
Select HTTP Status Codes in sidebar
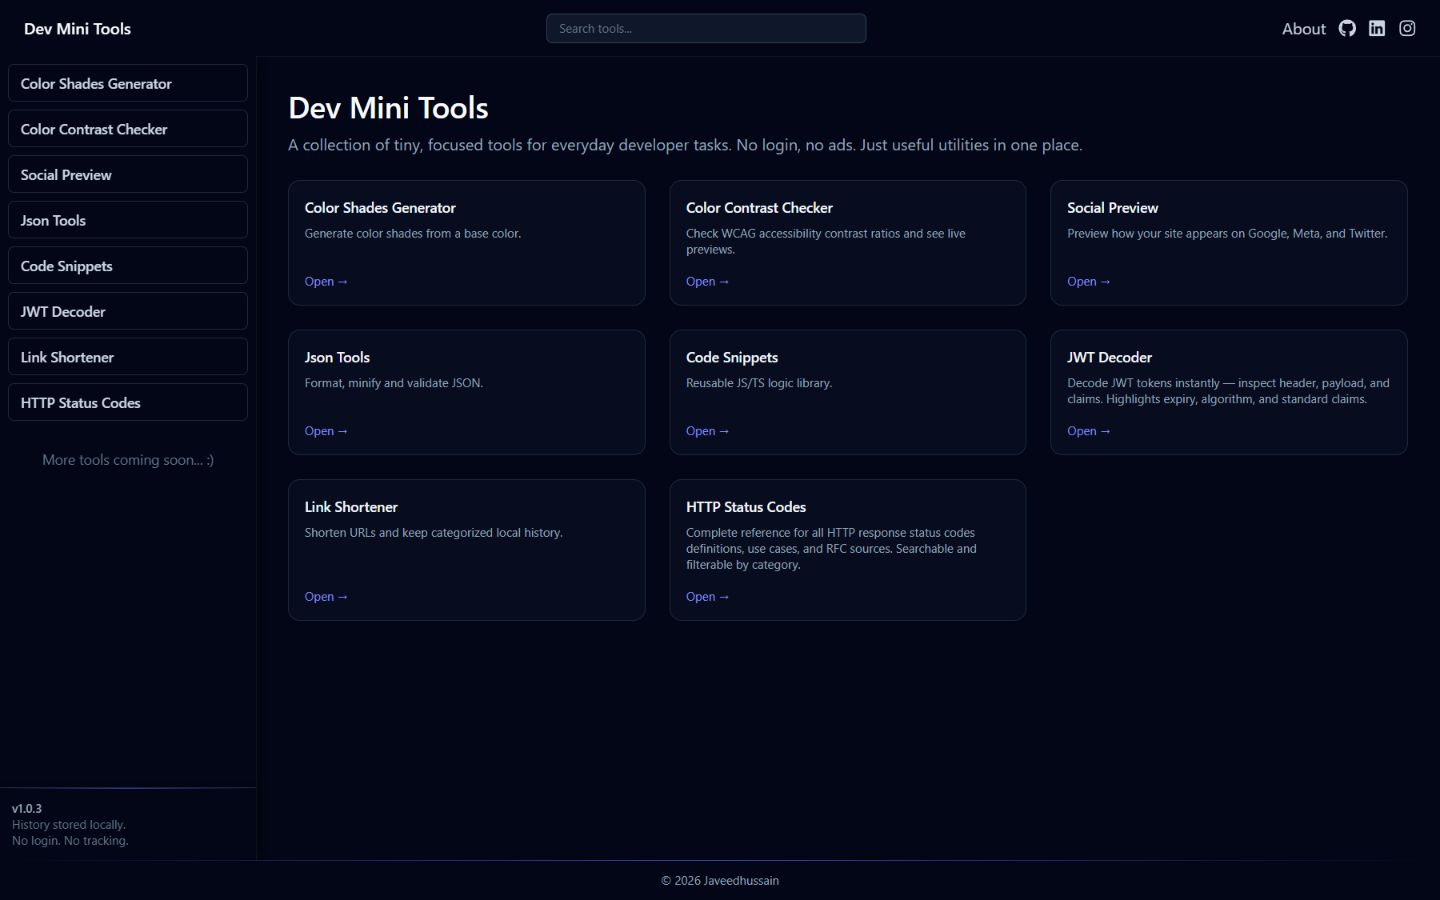tap(128, 402)
